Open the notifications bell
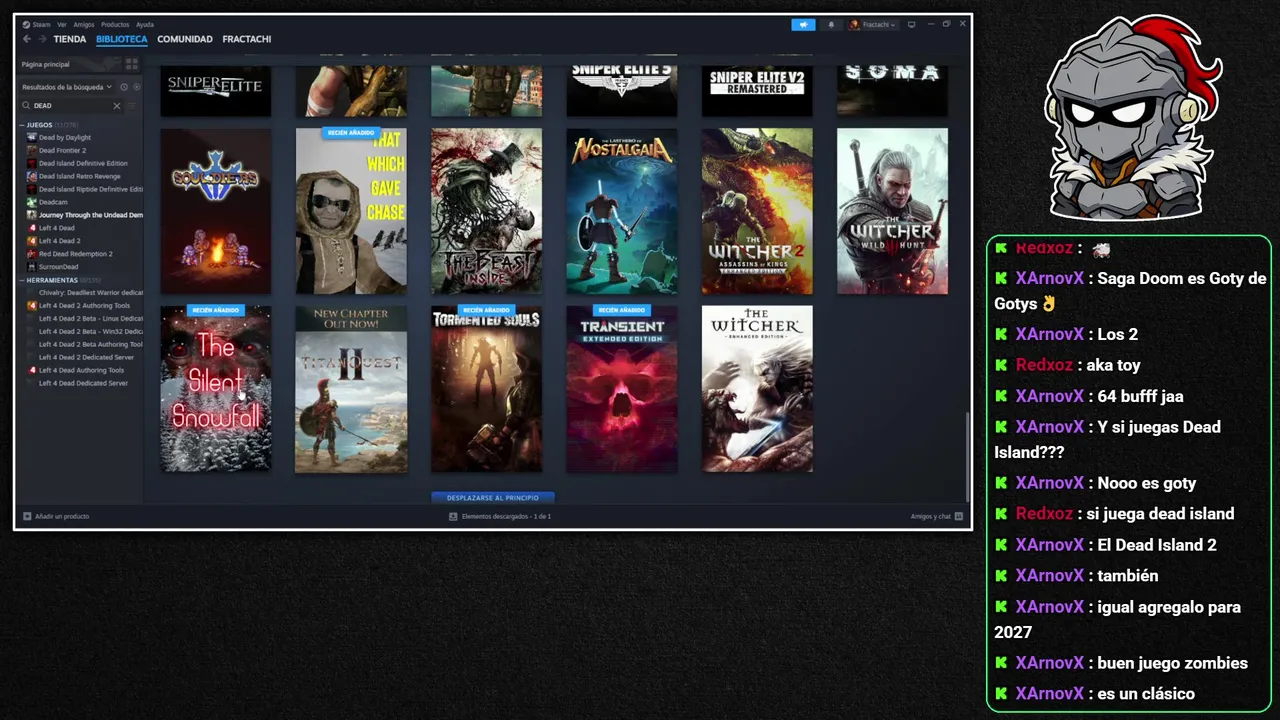 click(x=831, y=24)
